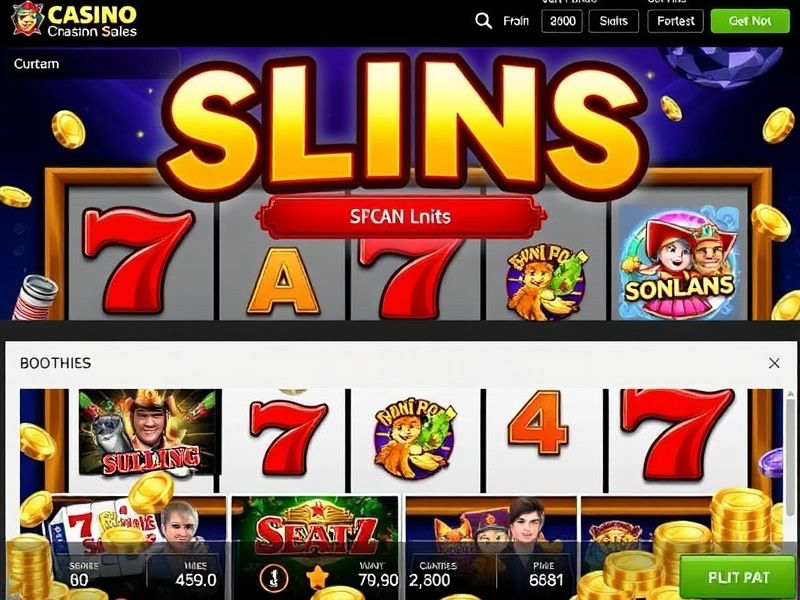This screenshot has height=600, width=800.
Task: Select the orange A reel symbol
Action: (283, 281)
